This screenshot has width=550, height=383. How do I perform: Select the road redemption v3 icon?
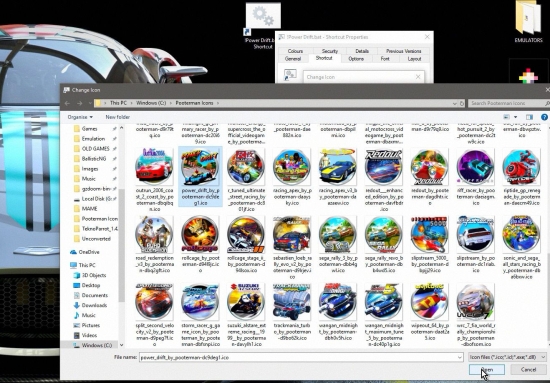coord(154,244)
